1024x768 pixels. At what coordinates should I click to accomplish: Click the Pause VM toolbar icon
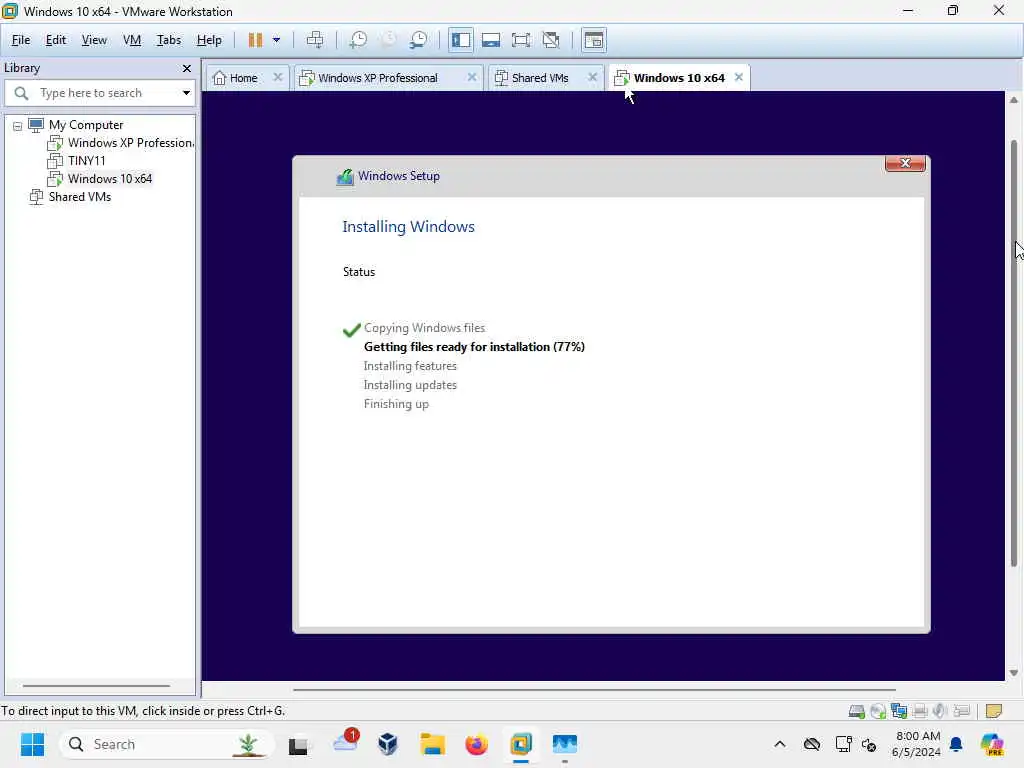pos(255,40)
